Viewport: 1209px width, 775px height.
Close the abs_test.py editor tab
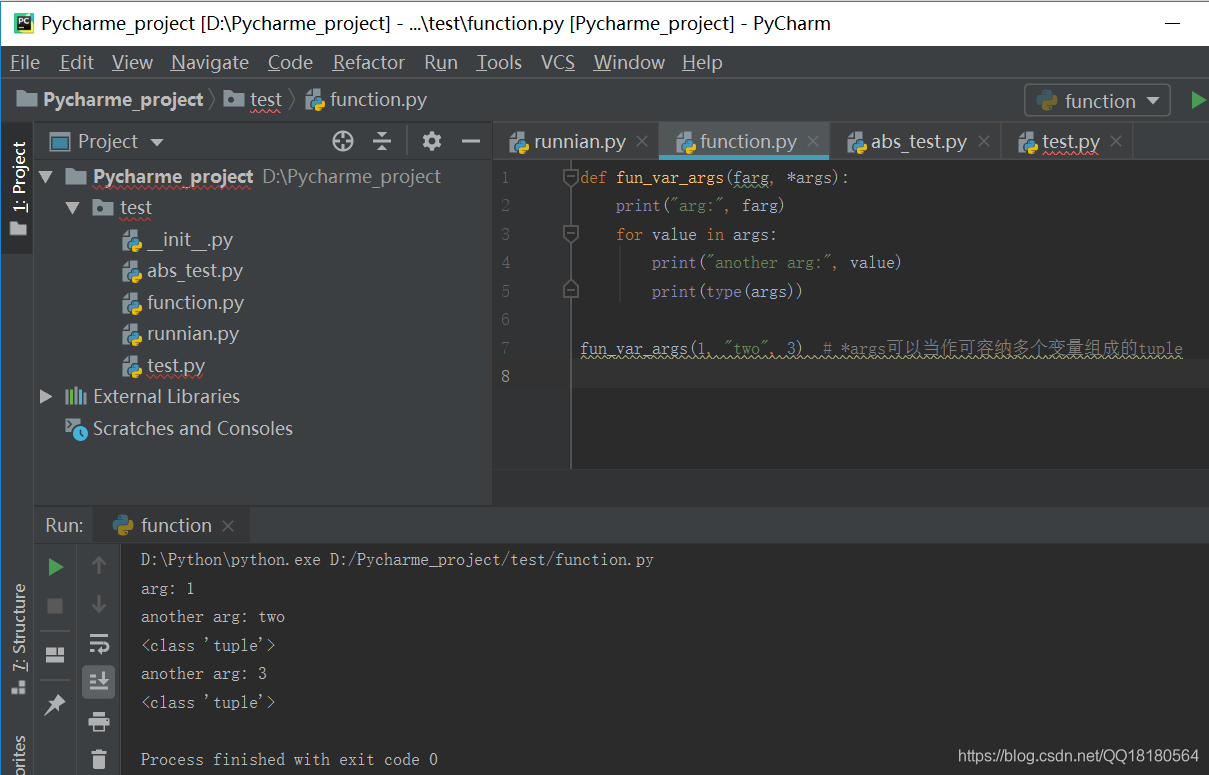pyautogui.click(x=984, y=142)
